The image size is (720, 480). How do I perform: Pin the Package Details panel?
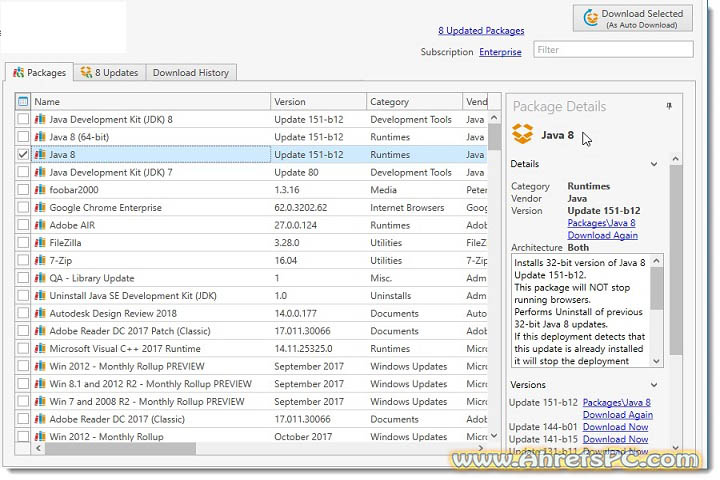pyautogui.click(x=669, y=106)
